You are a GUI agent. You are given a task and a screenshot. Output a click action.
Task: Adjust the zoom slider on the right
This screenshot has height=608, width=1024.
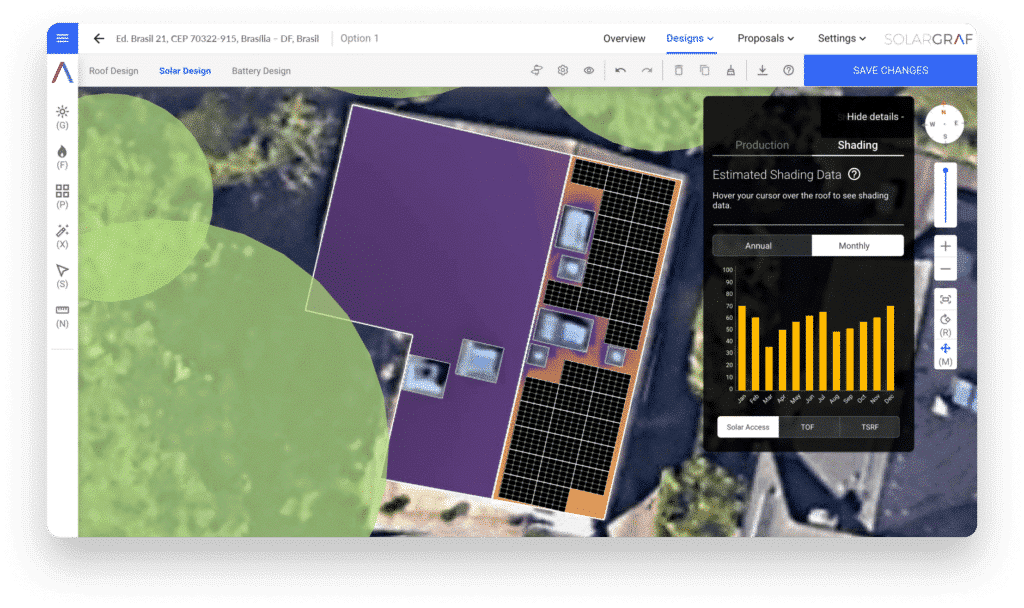944,195
